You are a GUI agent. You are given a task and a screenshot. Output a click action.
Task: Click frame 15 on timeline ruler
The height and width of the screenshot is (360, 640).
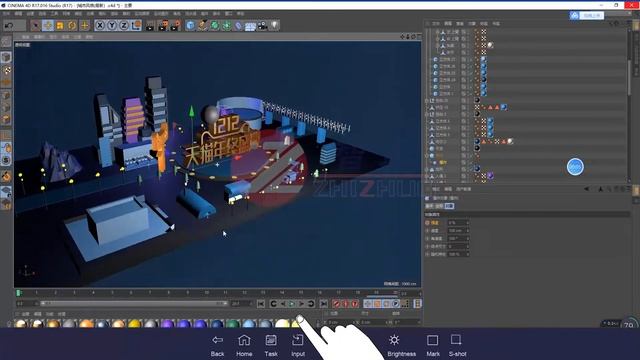[301, 293]
